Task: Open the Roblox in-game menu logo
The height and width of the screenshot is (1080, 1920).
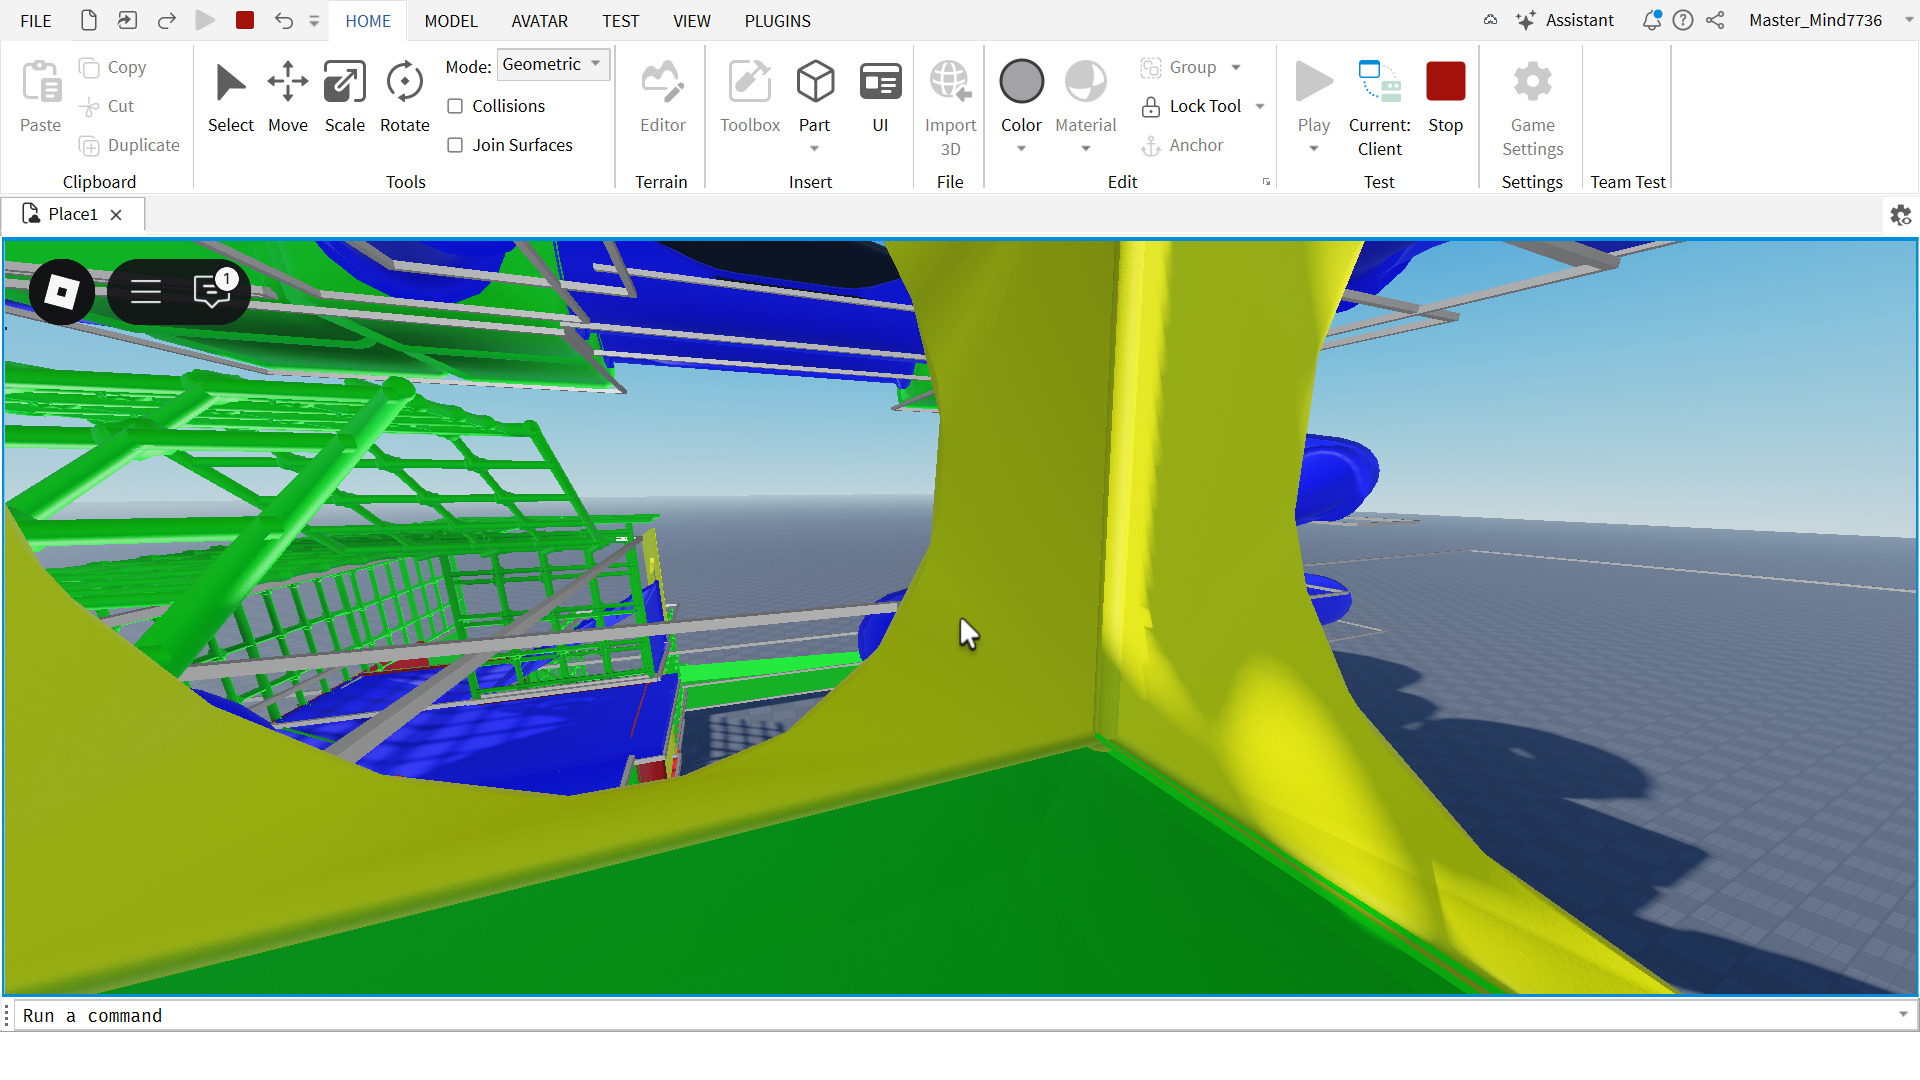Action: pos(62,292)
